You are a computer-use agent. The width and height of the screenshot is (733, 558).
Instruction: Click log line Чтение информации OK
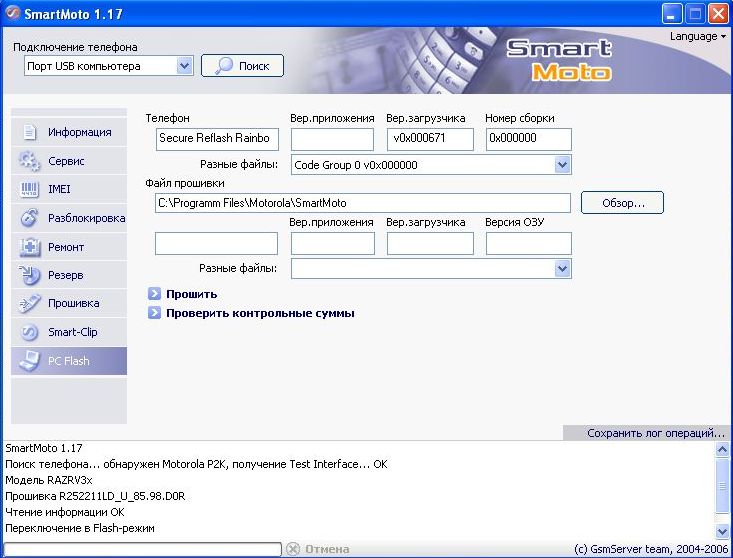coord(65,512)
